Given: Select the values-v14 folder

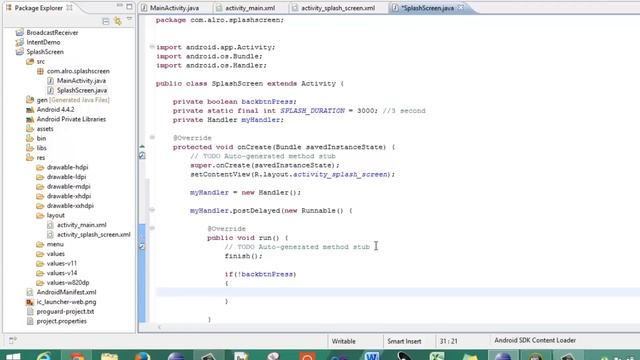Looking at the screenshot, I should click(62, 273).
